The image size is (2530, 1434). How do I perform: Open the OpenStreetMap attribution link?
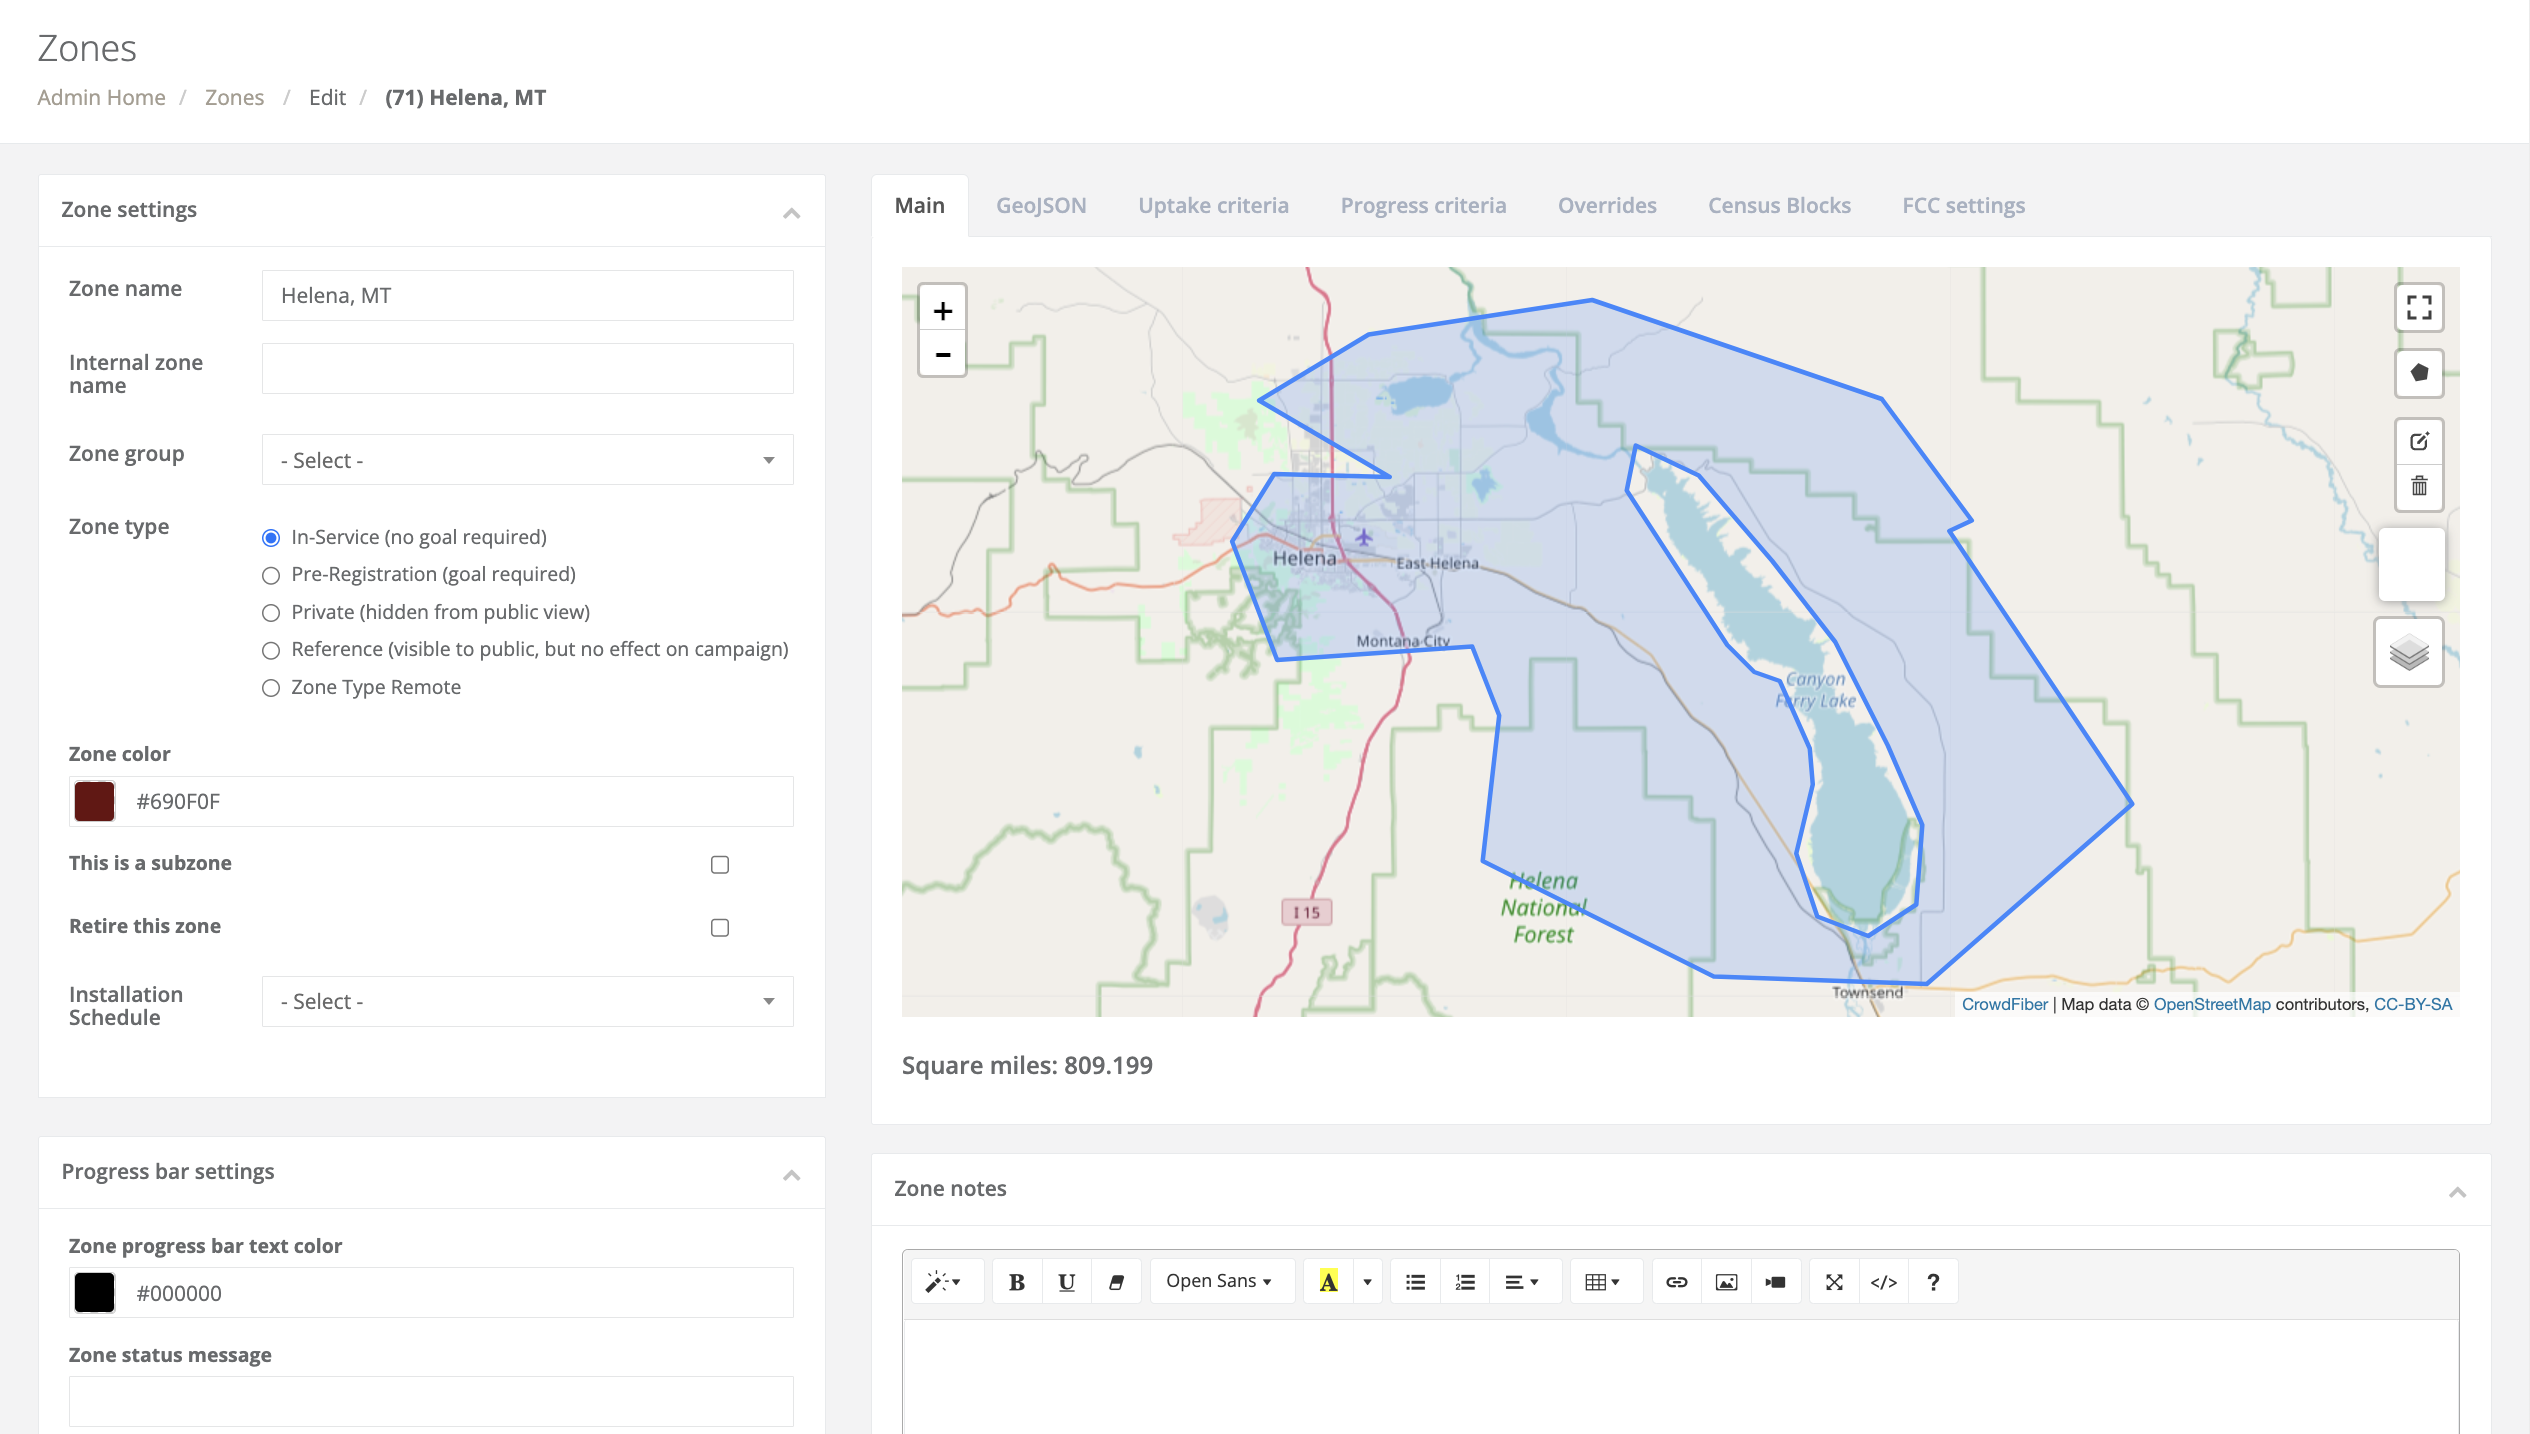[x=2211, y=1004]
